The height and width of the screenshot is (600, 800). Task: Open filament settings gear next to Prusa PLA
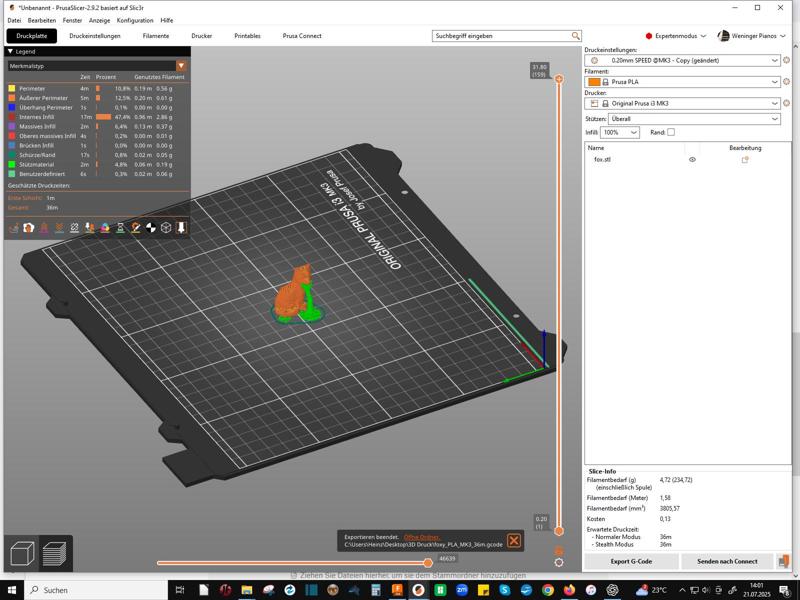[x=787, y=82]
